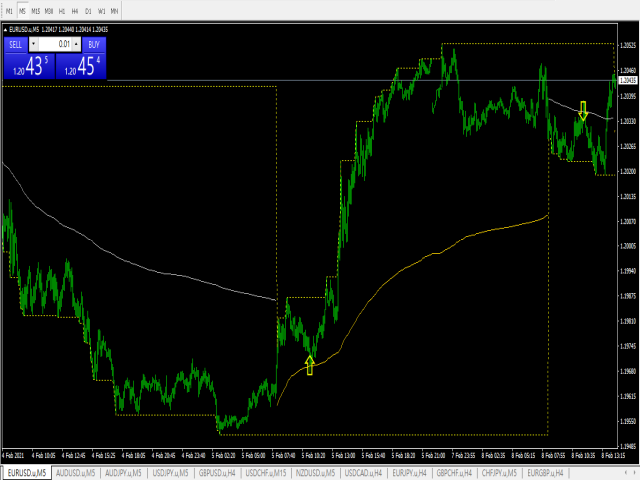This screenshot has width=640, height=480.
Task: Click the '4 Feb 2021' time axis label
Action: click(x=13, y=455)
